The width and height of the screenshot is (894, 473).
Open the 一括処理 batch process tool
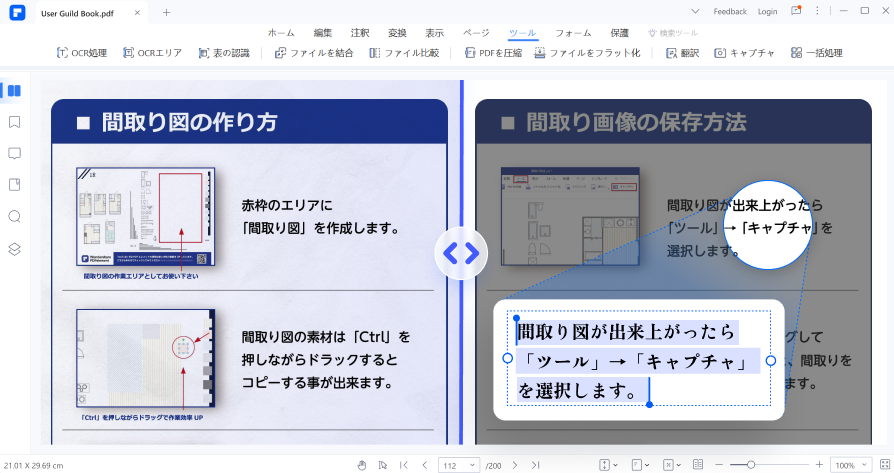pyautogui.click(x=816, y=53)
